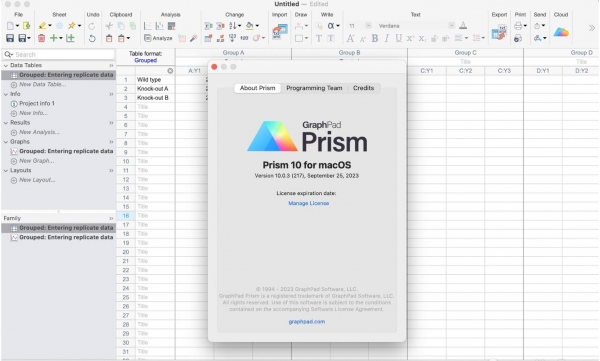Click row number 16 header
Image resolution: width=600 pixels, height=361 pixels.
[126, 216]
